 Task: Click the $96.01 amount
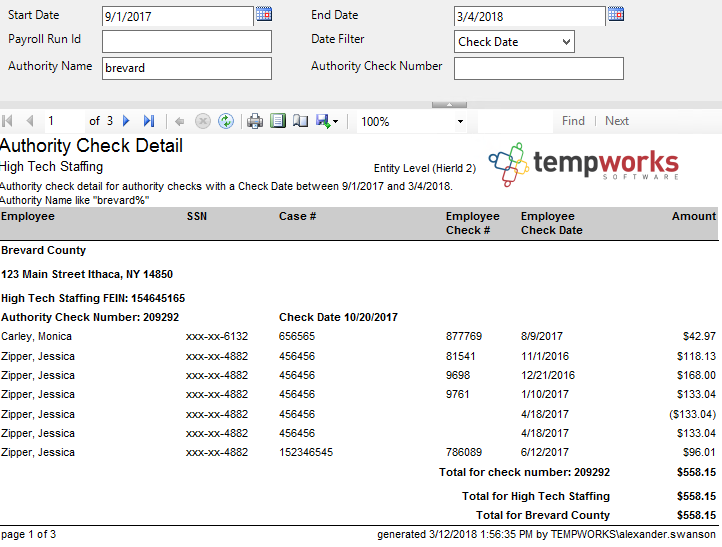click(699, 452)
